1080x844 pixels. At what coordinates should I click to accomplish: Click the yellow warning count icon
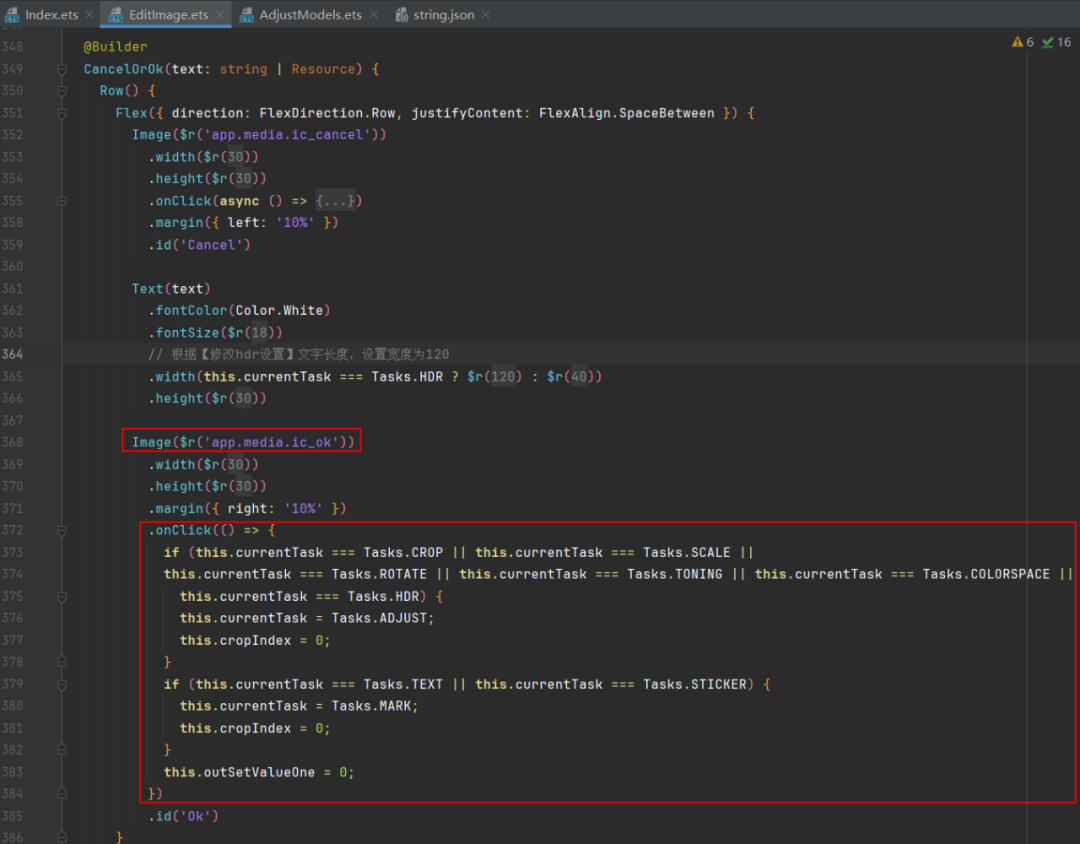[x=1017, y=42]
